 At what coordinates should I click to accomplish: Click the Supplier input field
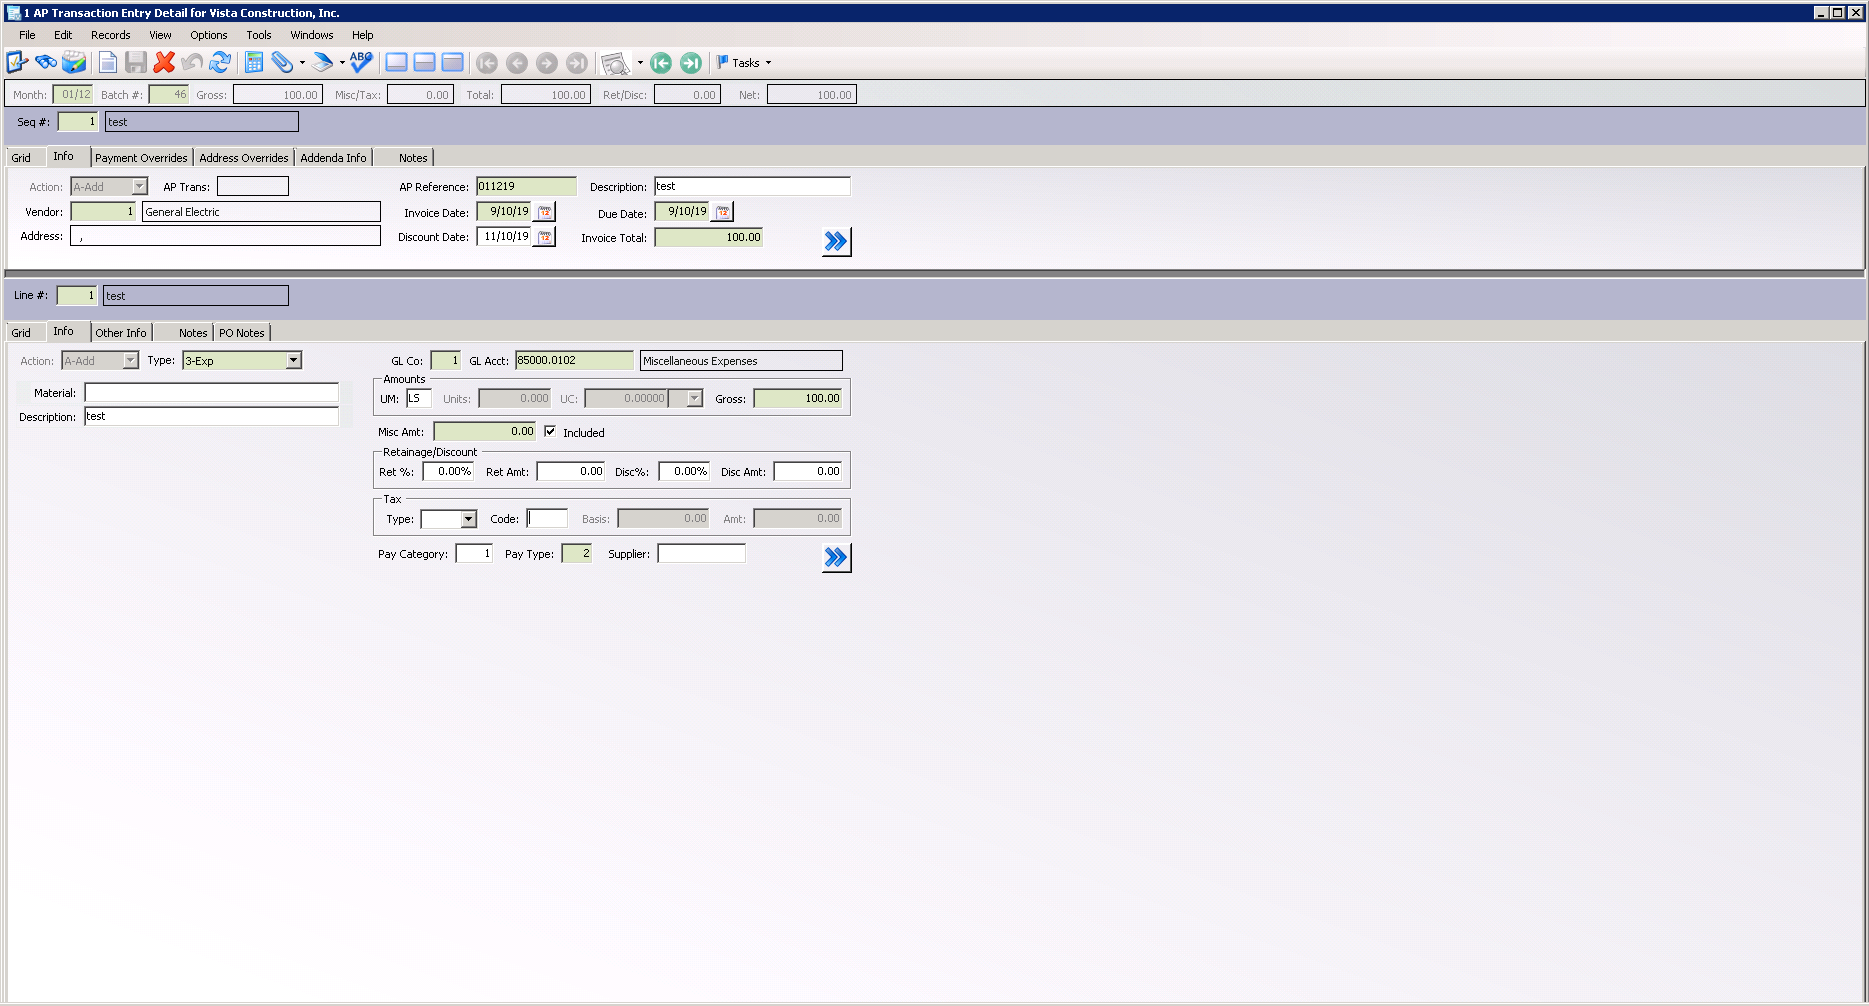(701, 554)
